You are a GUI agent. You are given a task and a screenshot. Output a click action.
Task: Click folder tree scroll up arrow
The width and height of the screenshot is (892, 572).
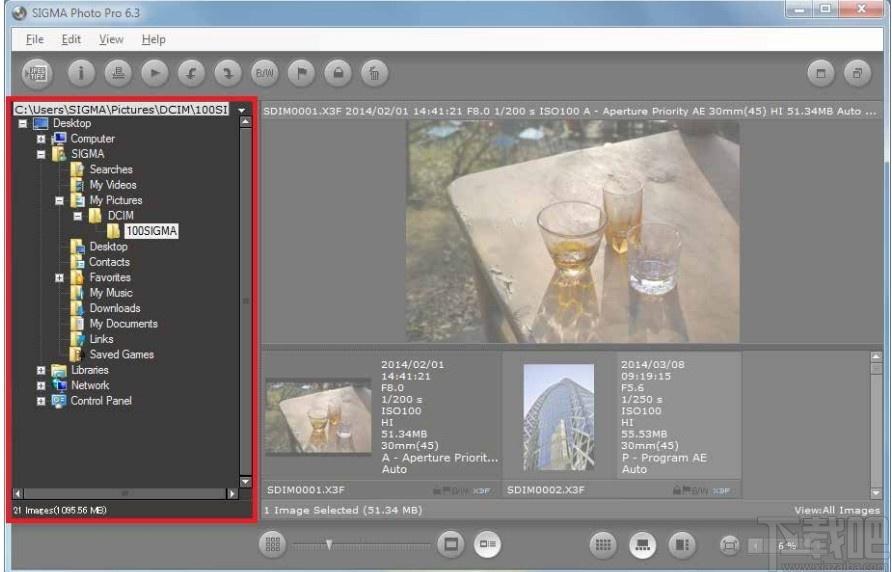point(245,122)
